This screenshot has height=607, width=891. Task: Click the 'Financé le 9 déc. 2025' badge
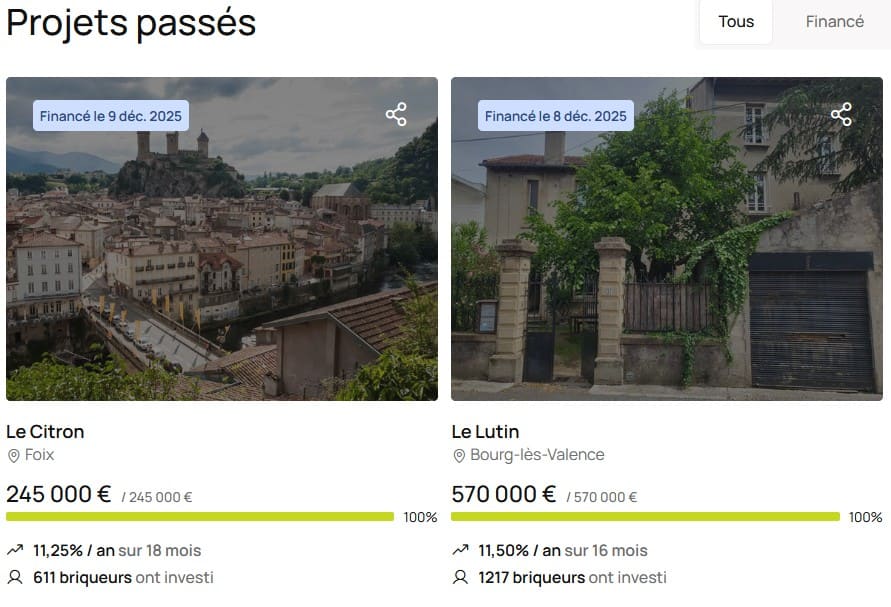[x=111, y=116]
